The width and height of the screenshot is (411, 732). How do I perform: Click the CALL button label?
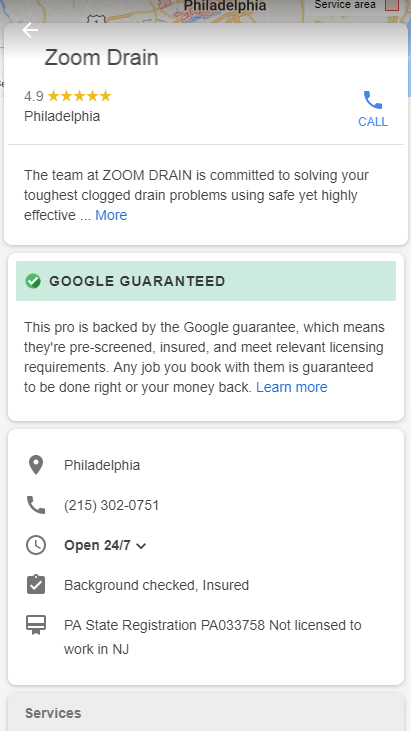(x=373, y=122)
